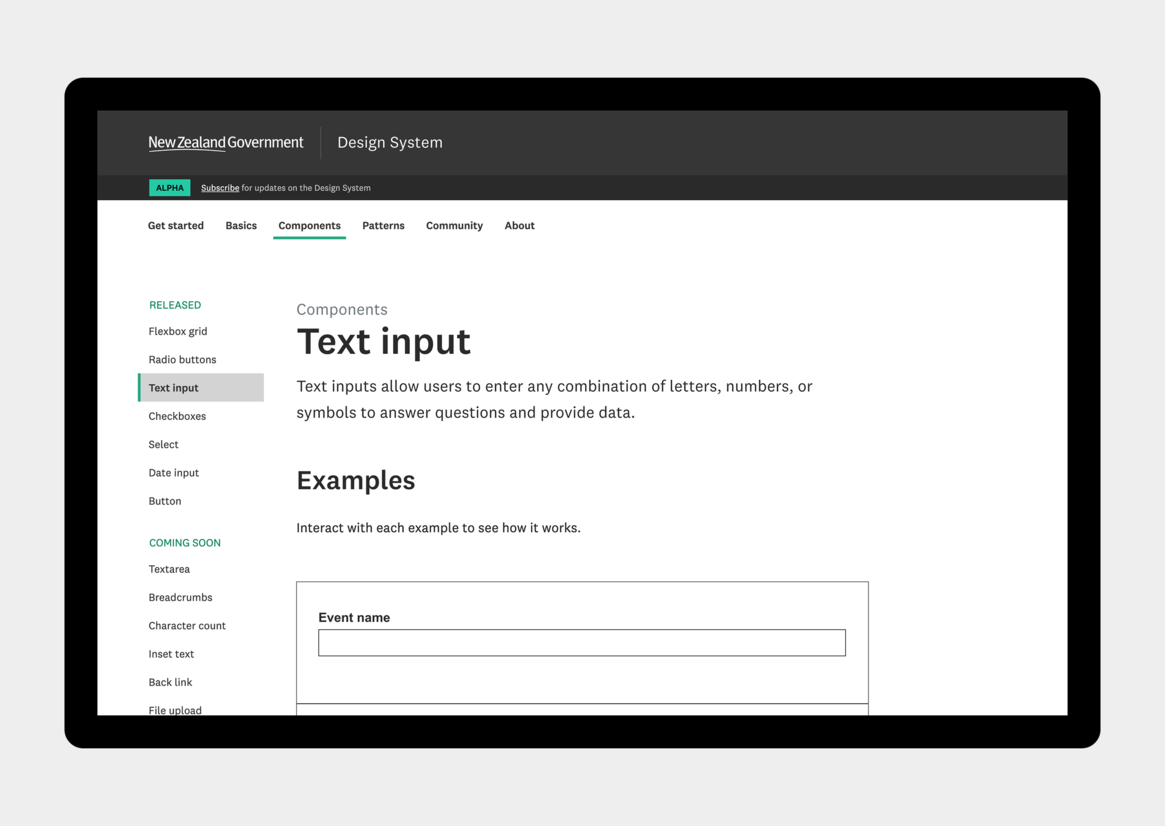Screen dimensions: 1165x826
Task: Click the Text input sidebar item
Action: tap(174, 388)
